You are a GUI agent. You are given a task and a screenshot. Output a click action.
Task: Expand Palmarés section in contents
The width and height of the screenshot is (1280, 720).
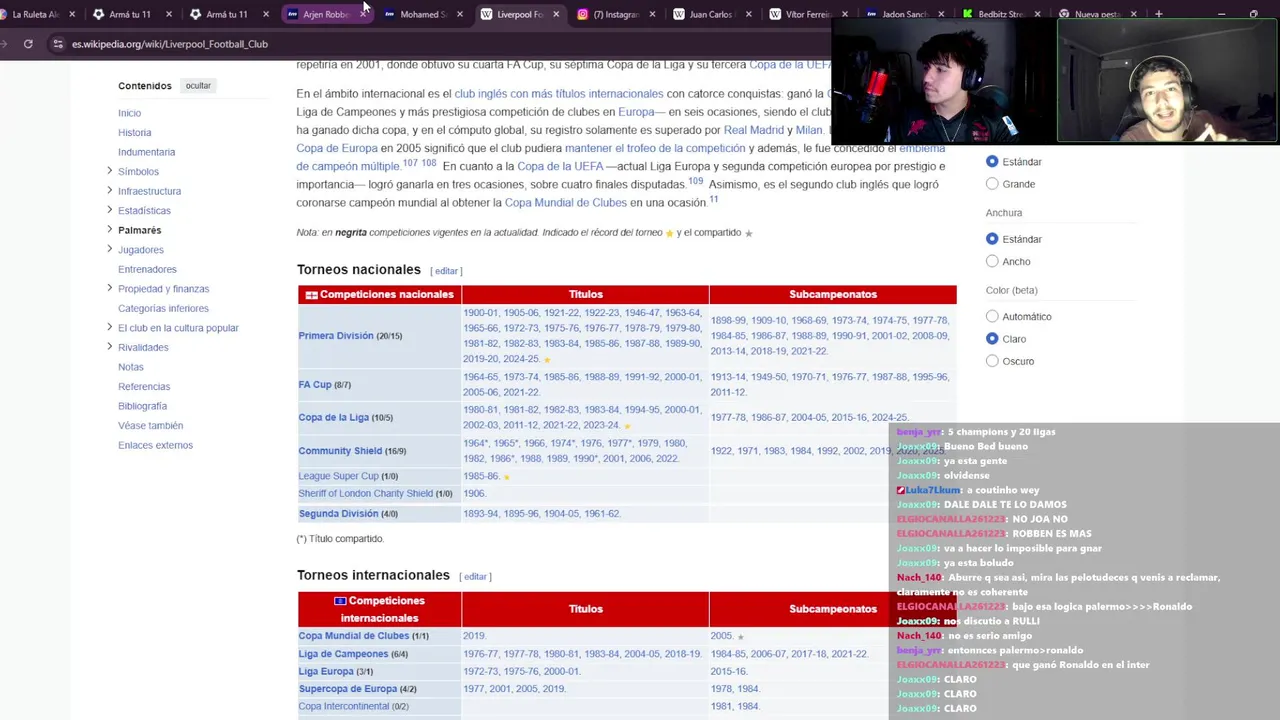(109, 229)
